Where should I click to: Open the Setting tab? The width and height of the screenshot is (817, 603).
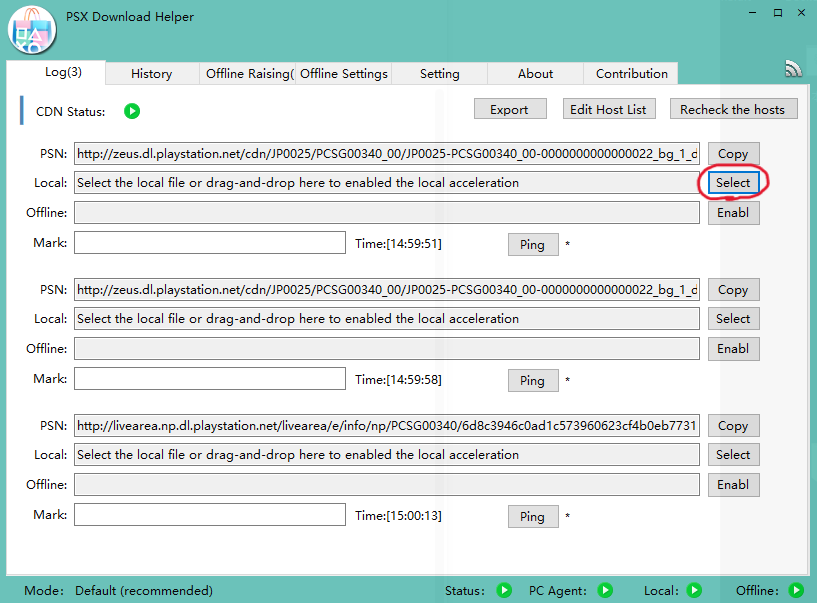click(x=439, y=73)
